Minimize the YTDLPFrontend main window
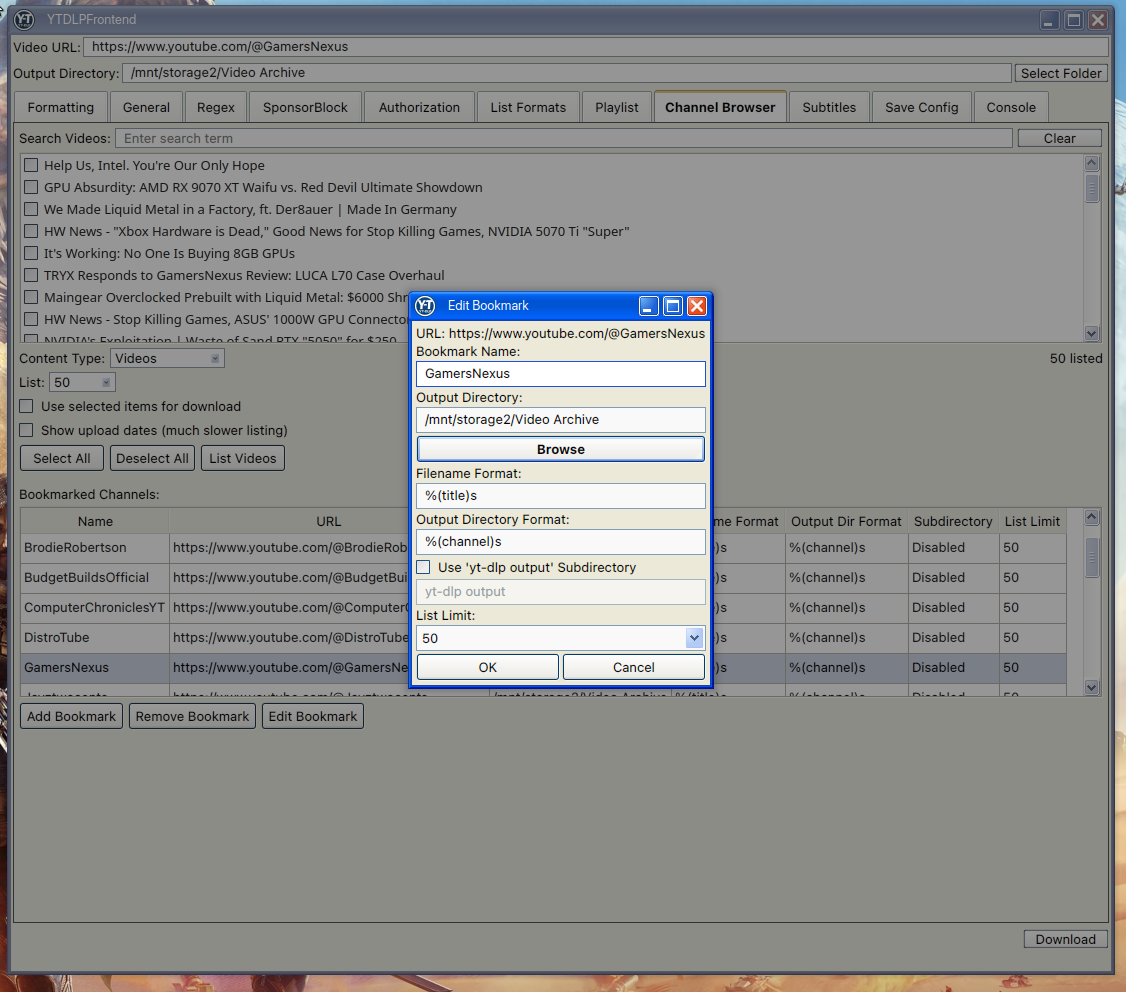This screenshot has width=1126, height=992. (1049, 20)
